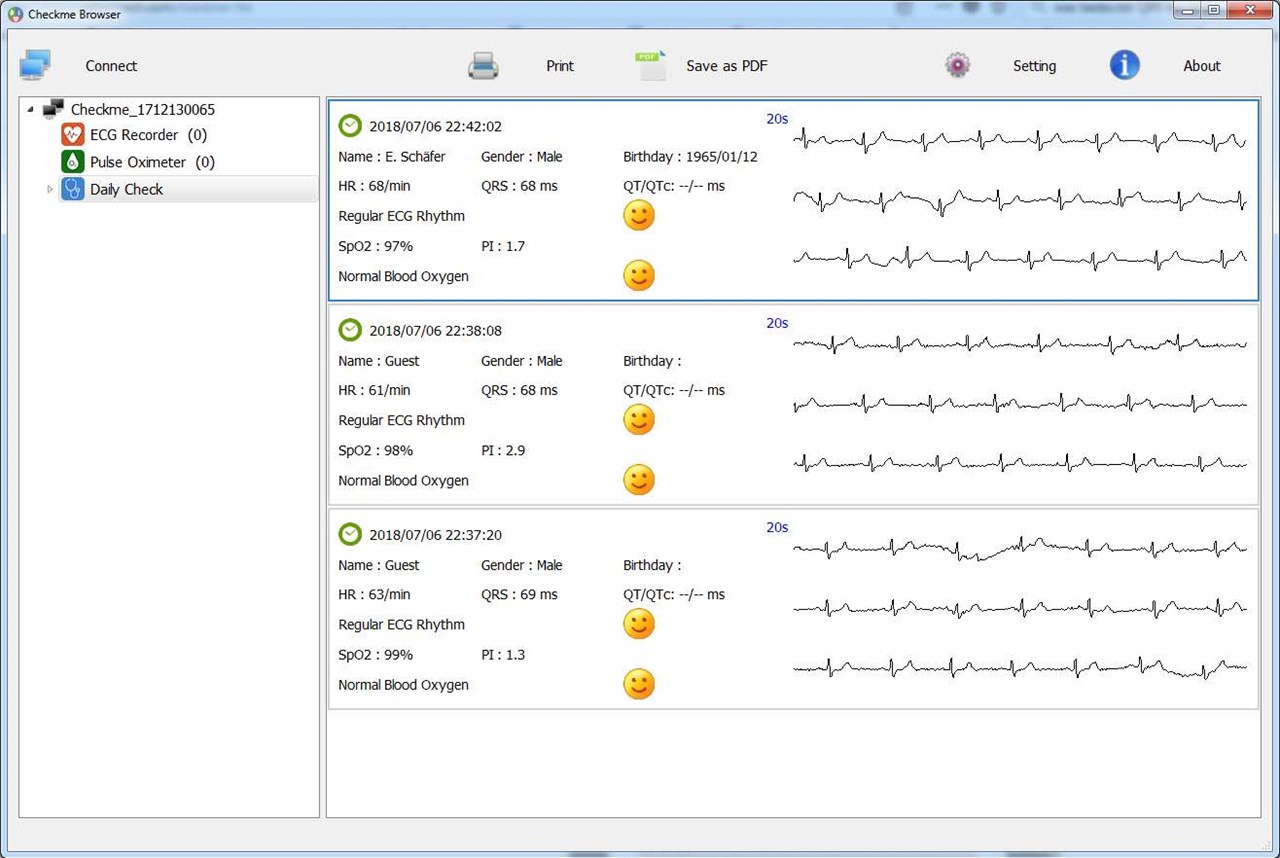This screenshot has width=1280, height=858.
Task: Click blood oxygen smiley in 22:37:20 record
Action: tap(639, 683)
